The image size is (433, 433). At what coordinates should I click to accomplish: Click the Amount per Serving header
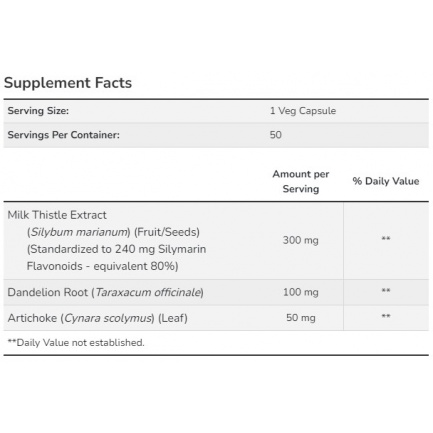click(301, 181)
